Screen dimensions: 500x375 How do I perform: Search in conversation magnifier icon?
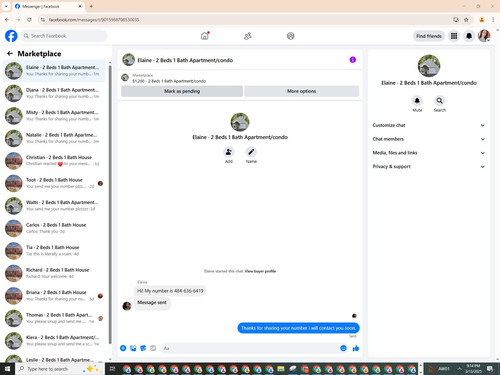(440, 100)
